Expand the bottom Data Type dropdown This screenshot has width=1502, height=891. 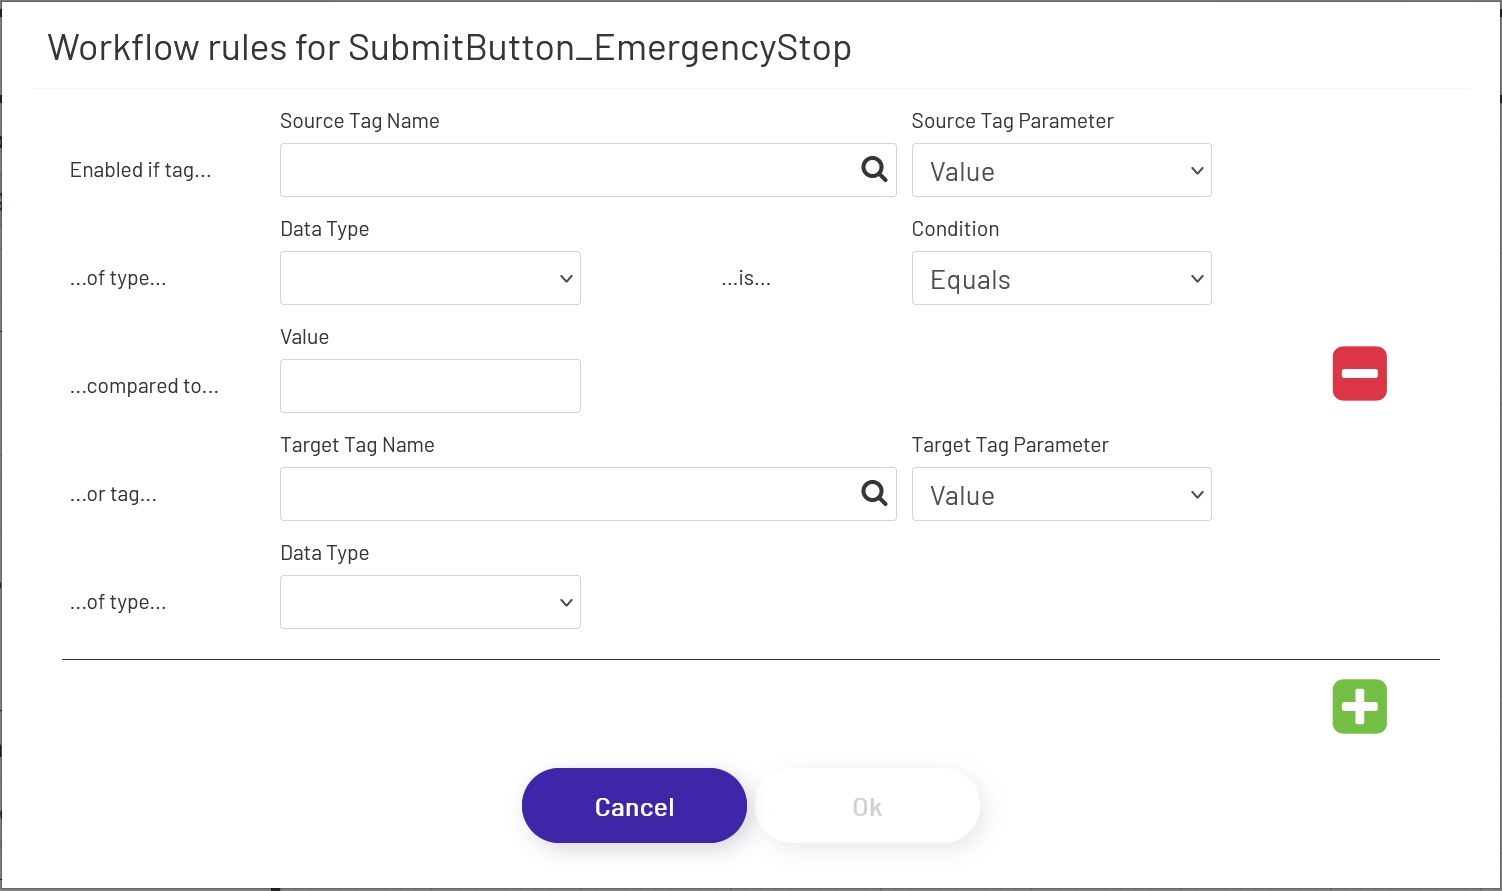coord(430,602)
